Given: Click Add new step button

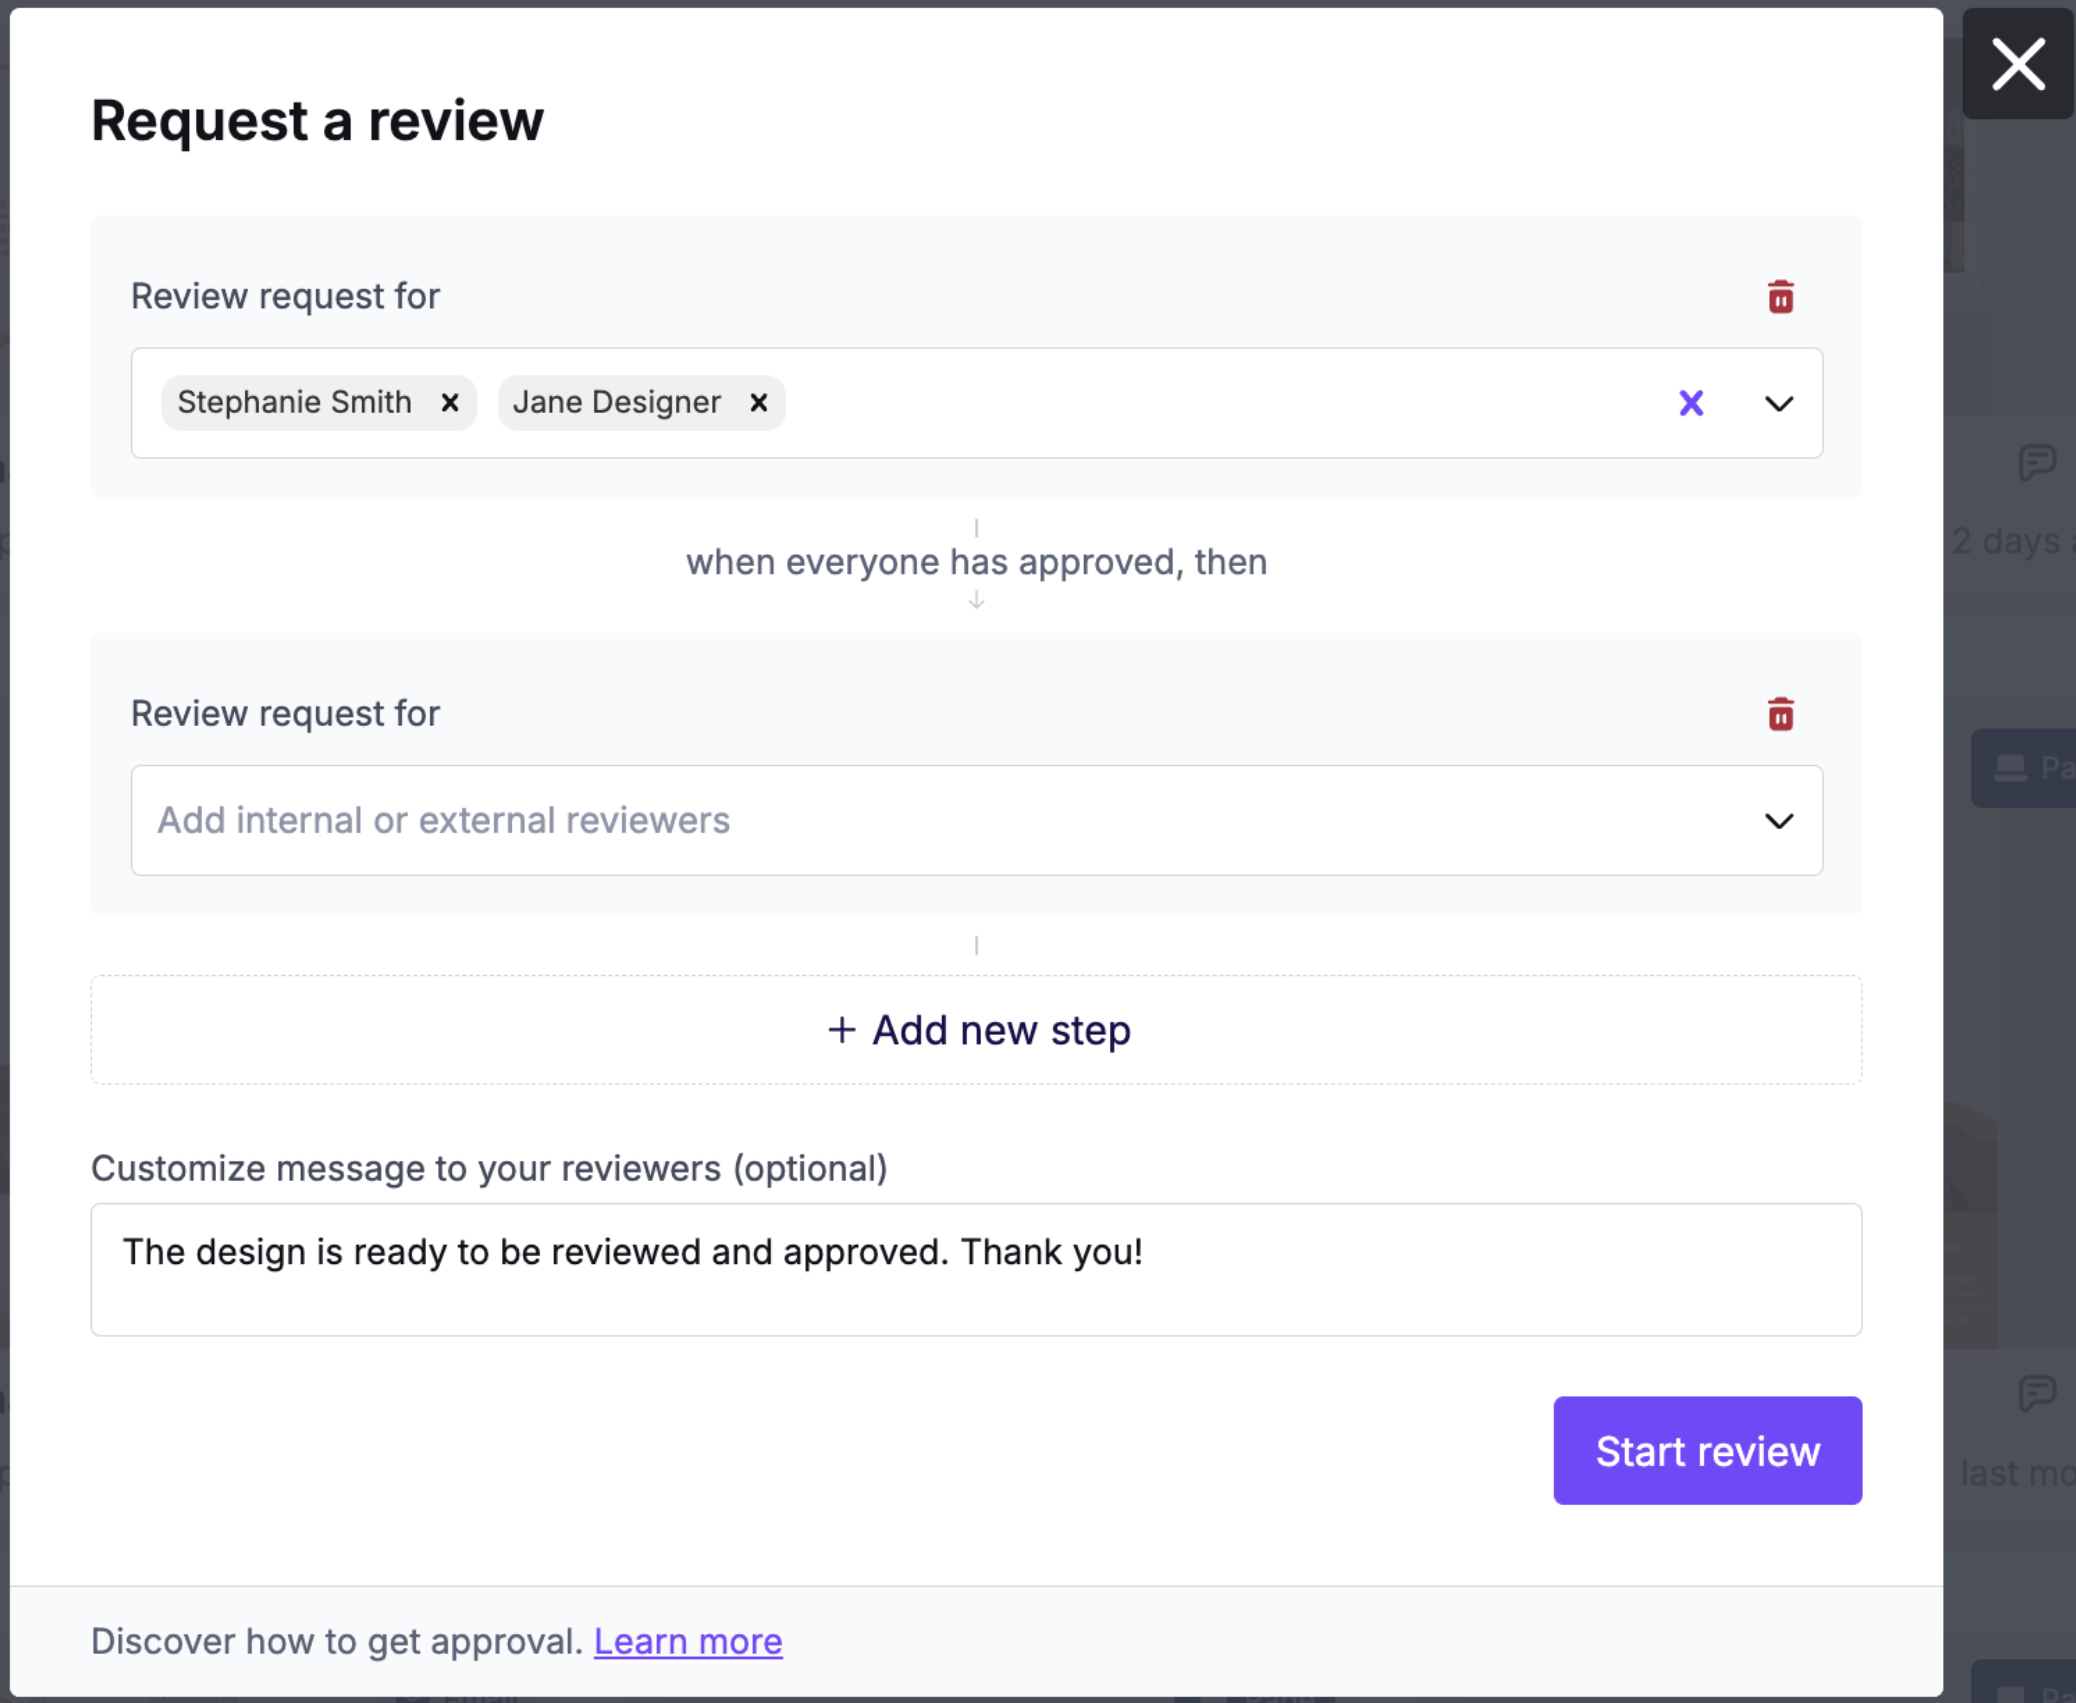Looking at the screenshot, I should tap(976, 1030).
